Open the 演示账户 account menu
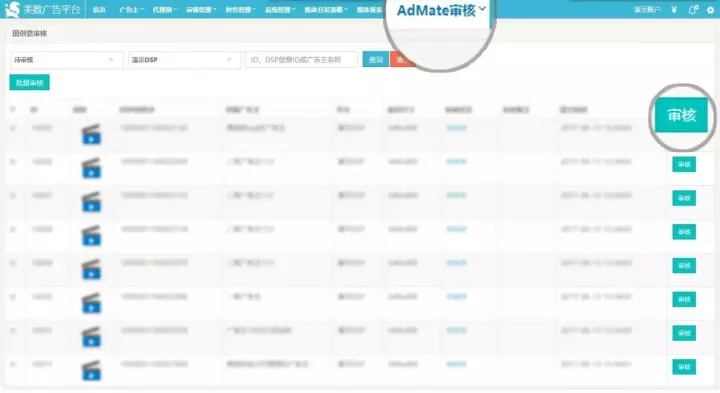 (647, 10)
